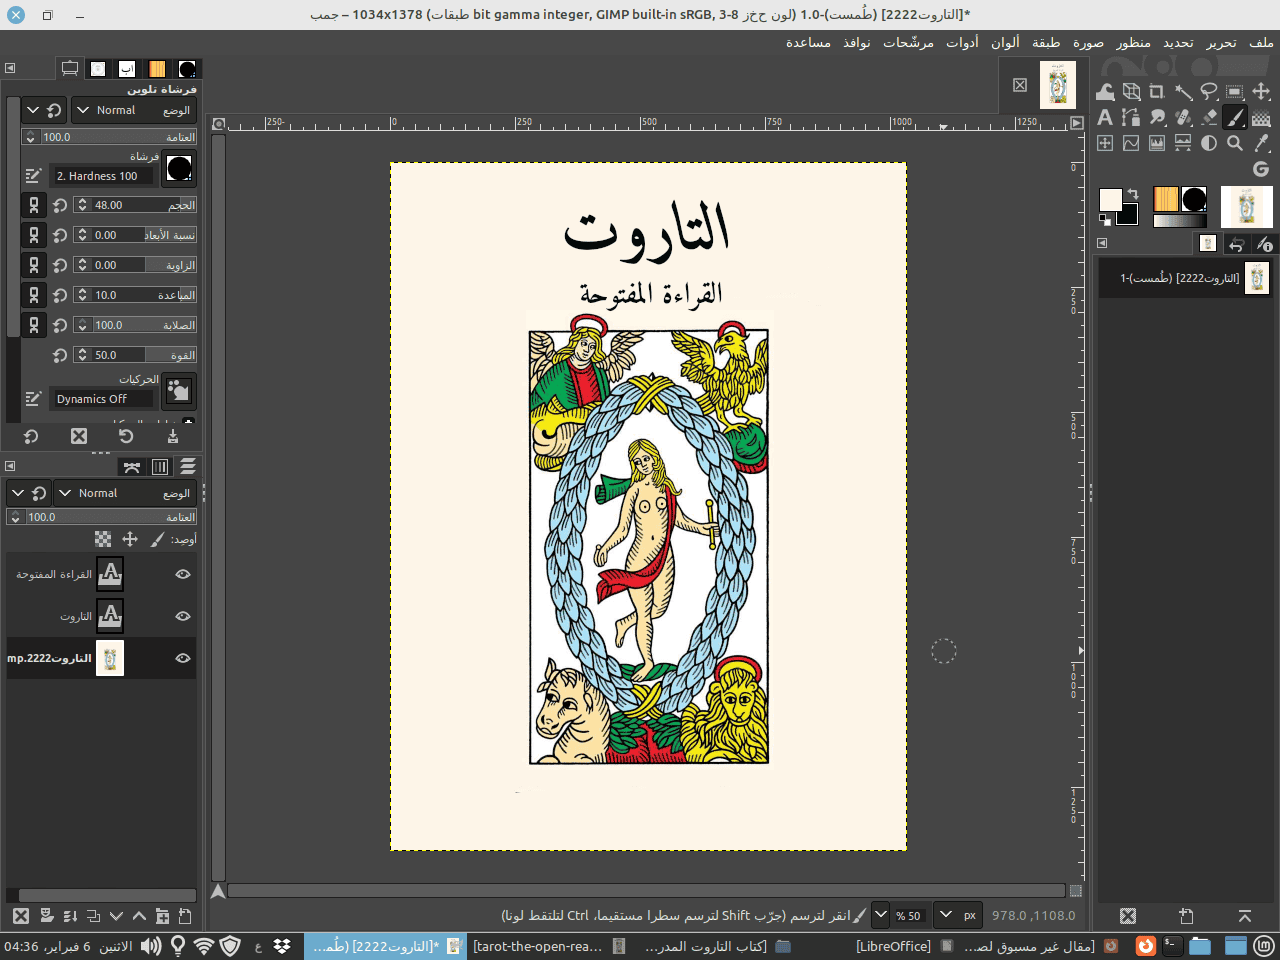Open tool options panel configuration menu arrow

tap(10, 68)
